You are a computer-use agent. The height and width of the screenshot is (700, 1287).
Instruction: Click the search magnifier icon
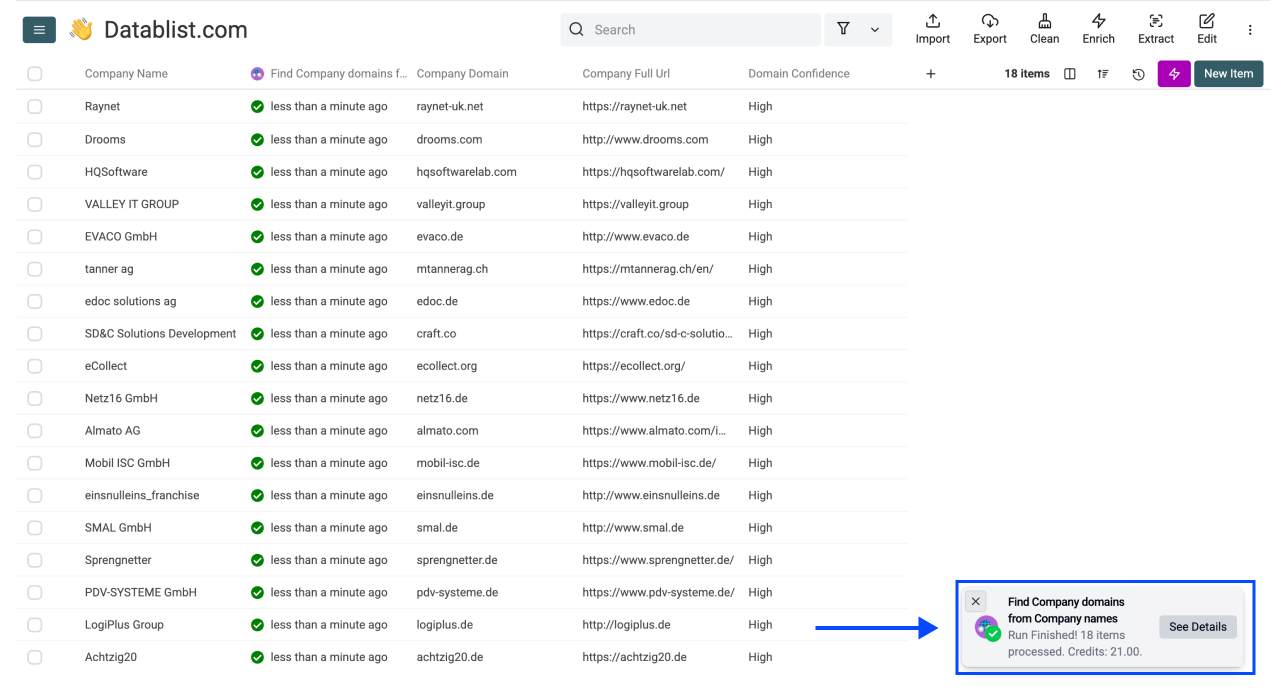pyautogui.click(x=576, y=30)
